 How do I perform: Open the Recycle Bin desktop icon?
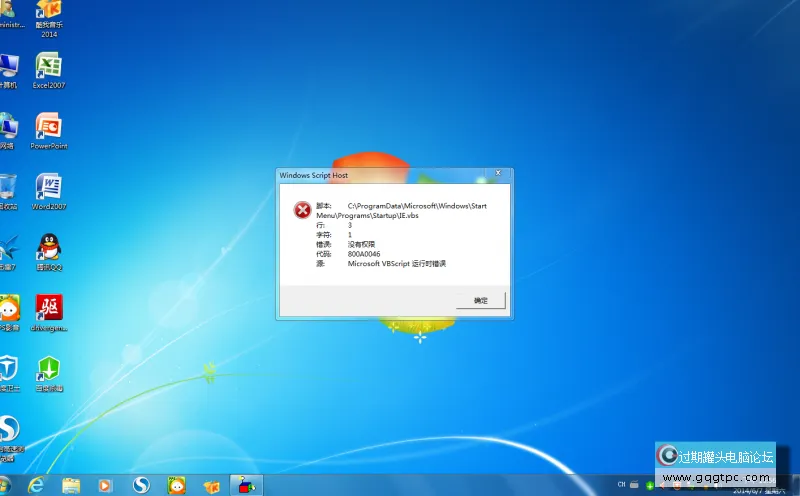(x=8, y=187)
